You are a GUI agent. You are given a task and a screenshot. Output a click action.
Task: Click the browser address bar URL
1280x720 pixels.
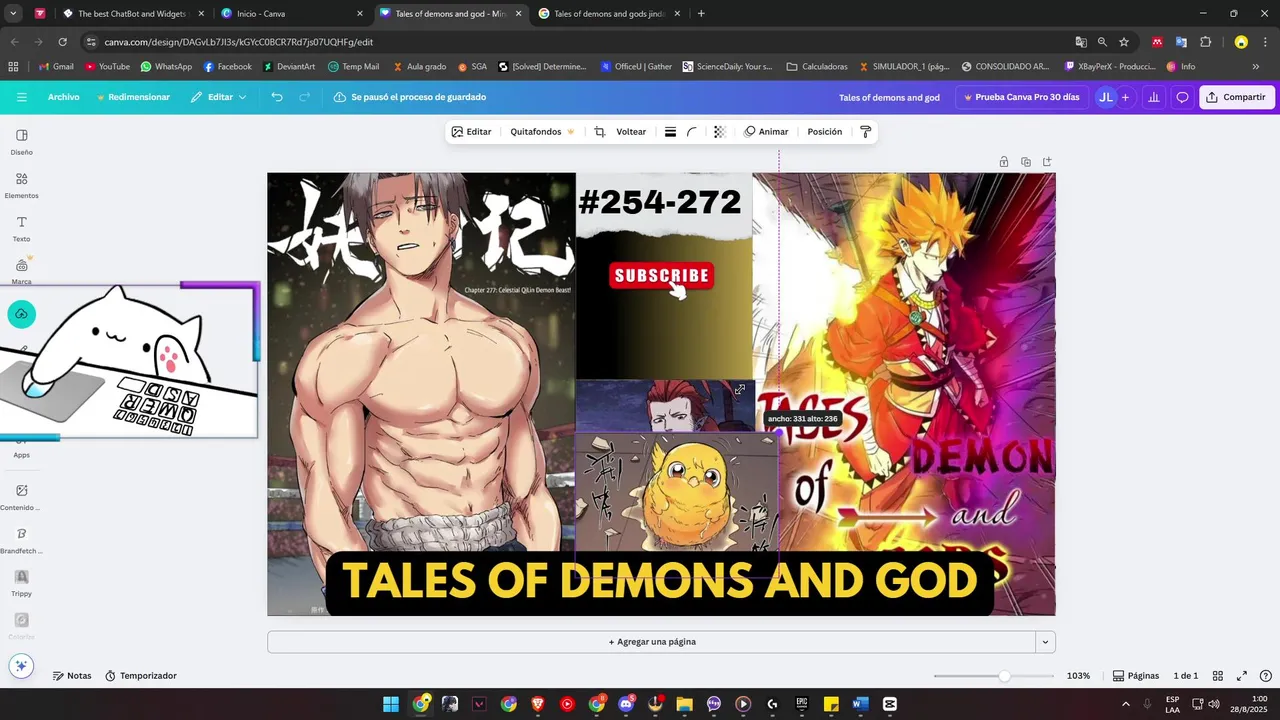pos(239,42)
